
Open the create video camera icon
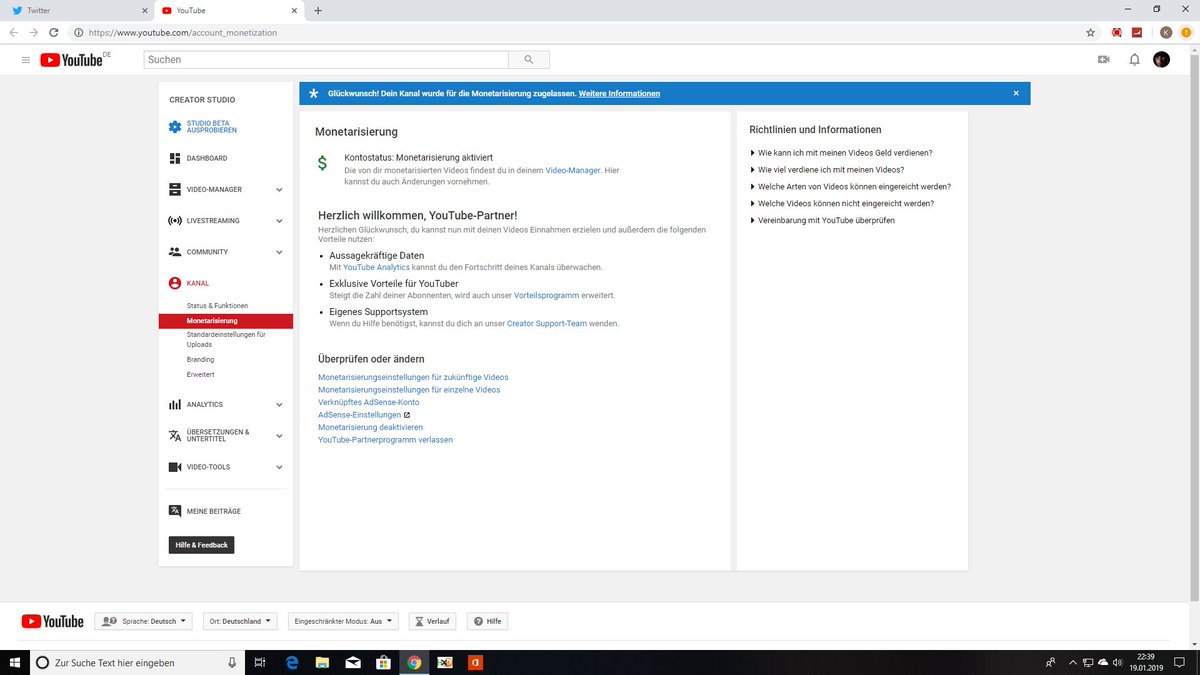pos(1104,60)
